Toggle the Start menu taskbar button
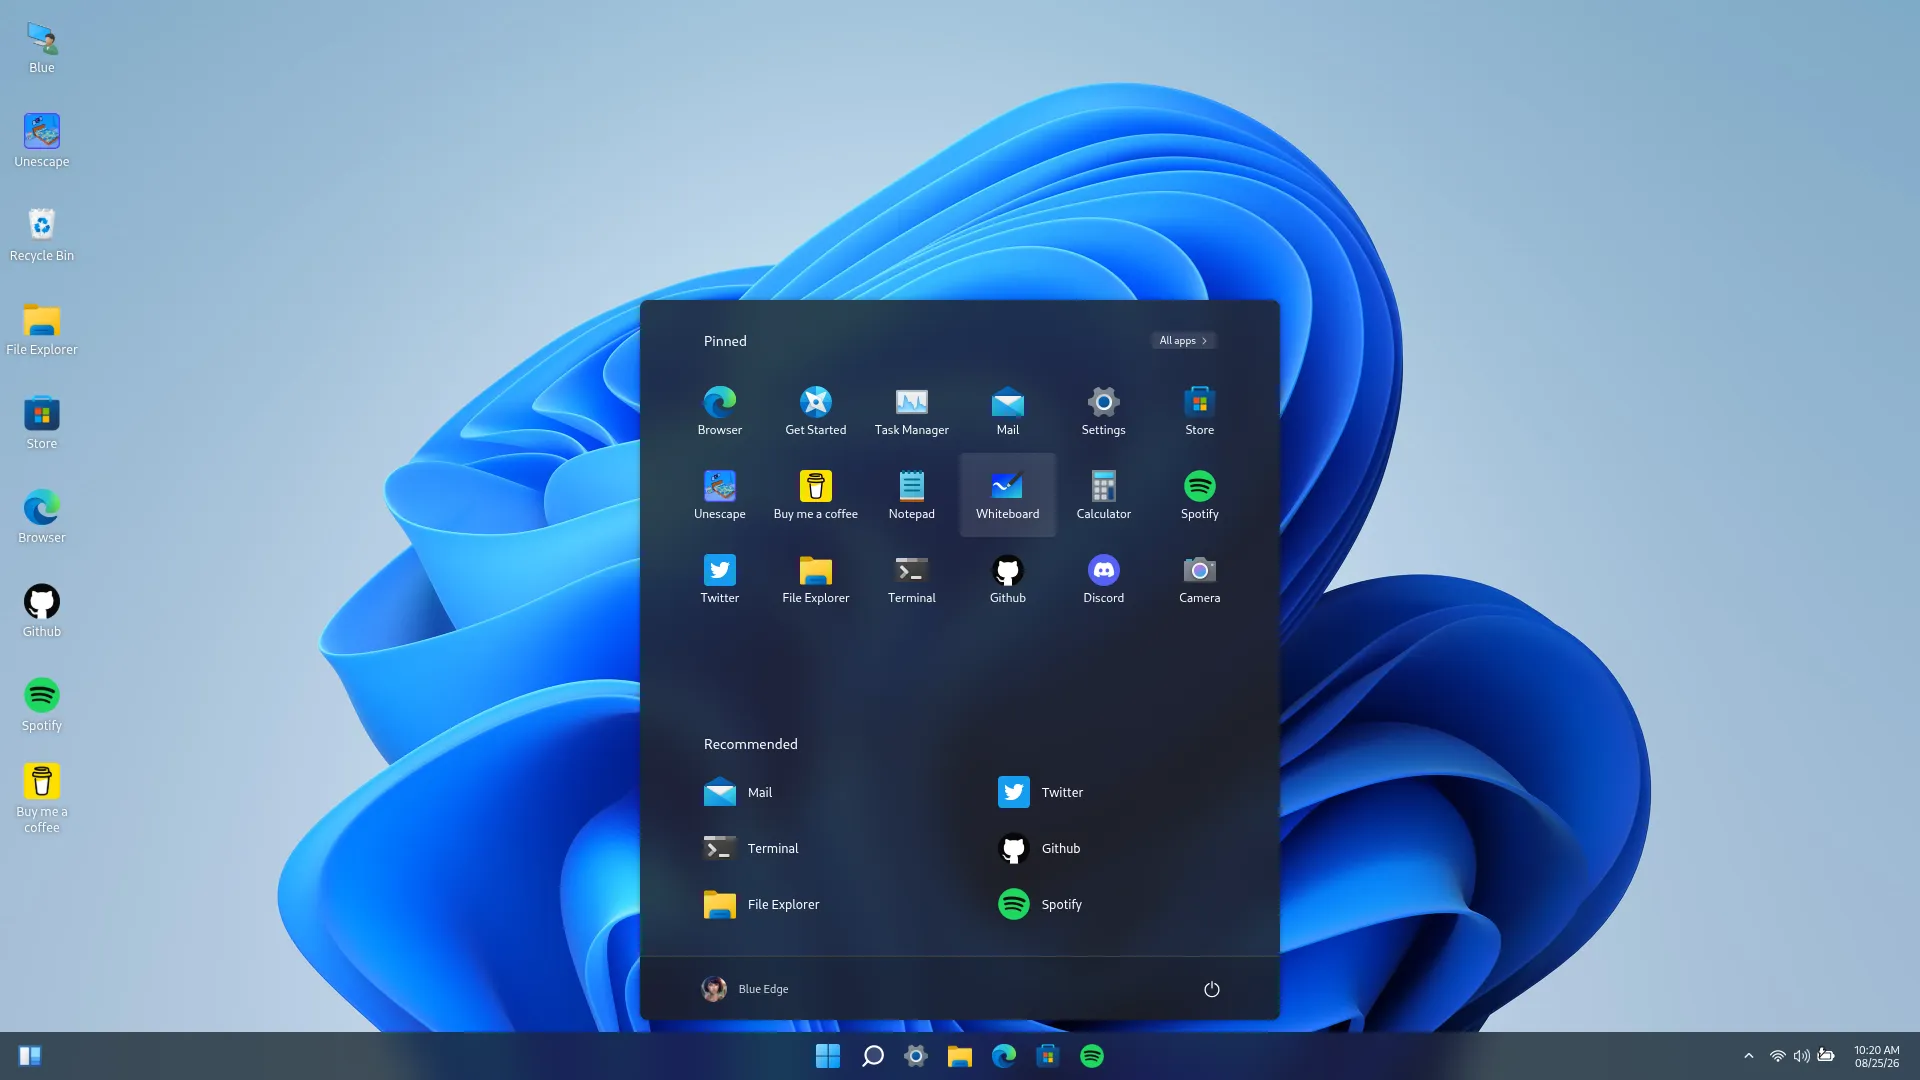Viewport: 1920px width, 1080px height. point(828,1056)
